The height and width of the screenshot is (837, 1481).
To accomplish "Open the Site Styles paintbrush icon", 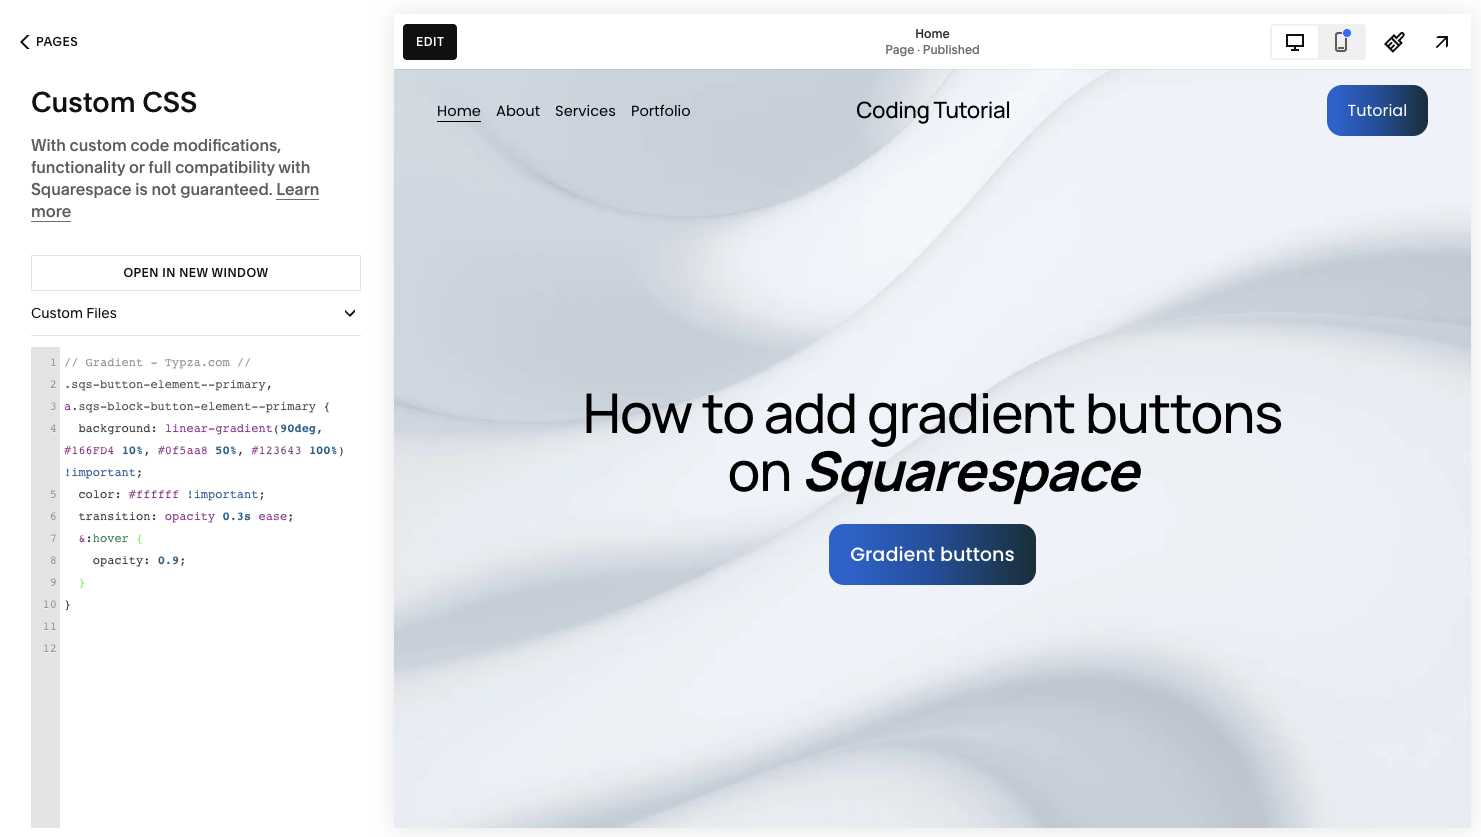I will tap(1394, 42).
